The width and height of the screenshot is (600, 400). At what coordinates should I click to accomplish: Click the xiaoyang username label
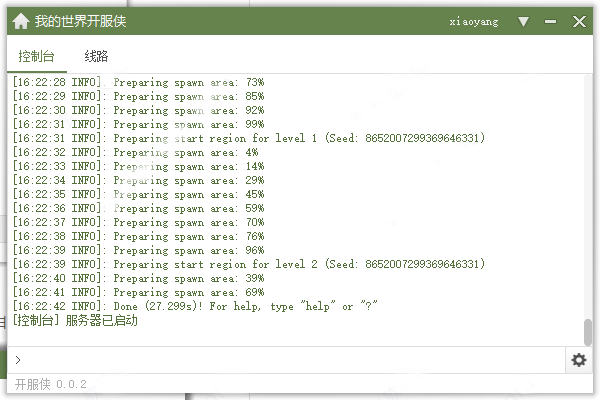click(477, 21)
